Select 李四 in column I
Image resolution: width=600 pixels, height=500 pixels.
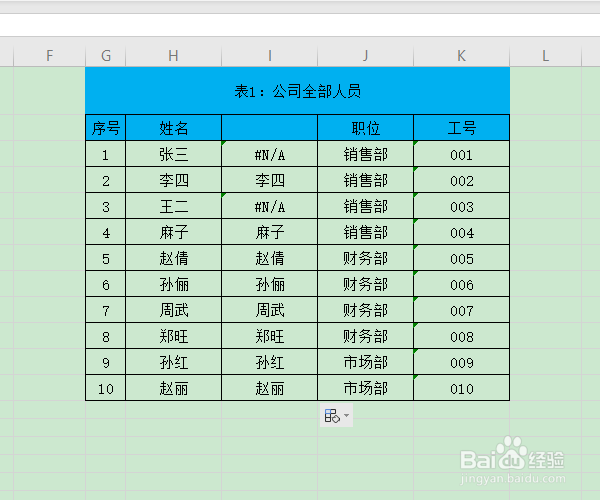(x=270, y=180)
